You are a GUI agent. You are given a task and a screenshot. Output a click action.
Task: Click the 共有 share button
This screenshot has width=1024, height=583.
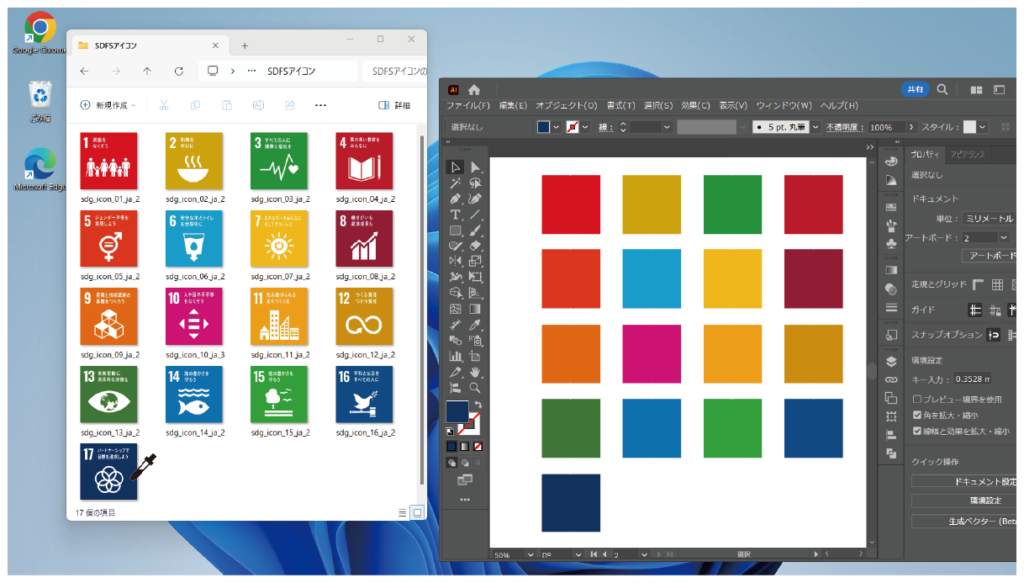point(915,89)
